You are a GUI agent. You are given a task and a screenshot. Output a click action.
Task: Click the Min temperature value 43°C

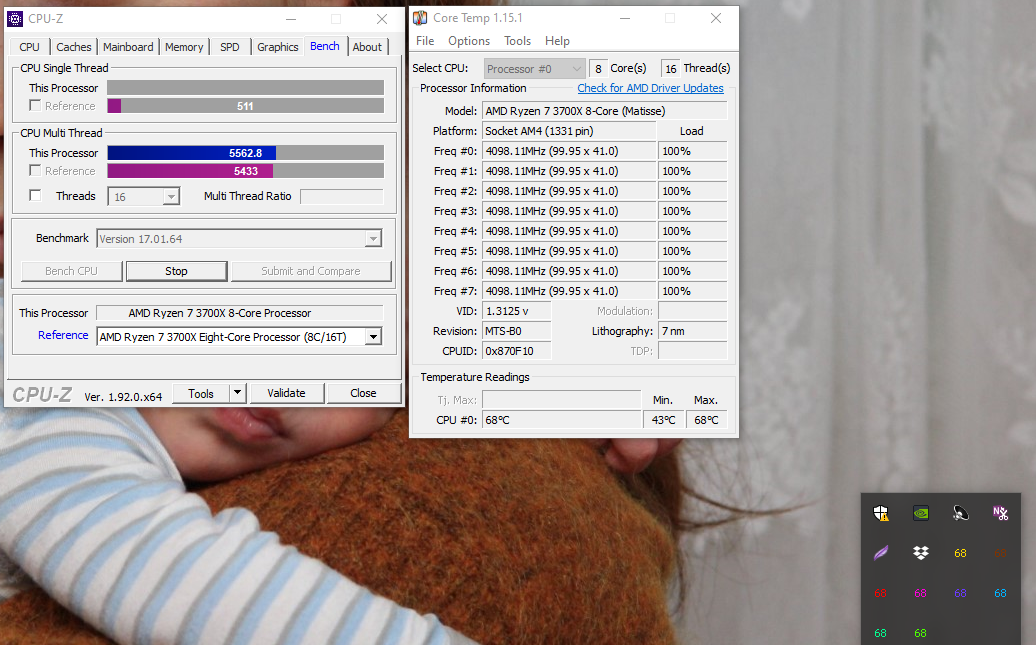pyautogui.click(x=663, y=420)
